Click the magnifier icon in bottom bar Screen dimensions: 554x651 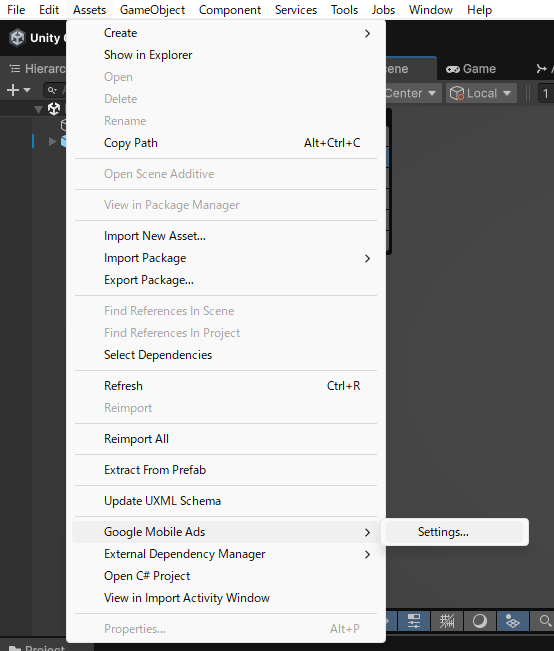point(545,621)
